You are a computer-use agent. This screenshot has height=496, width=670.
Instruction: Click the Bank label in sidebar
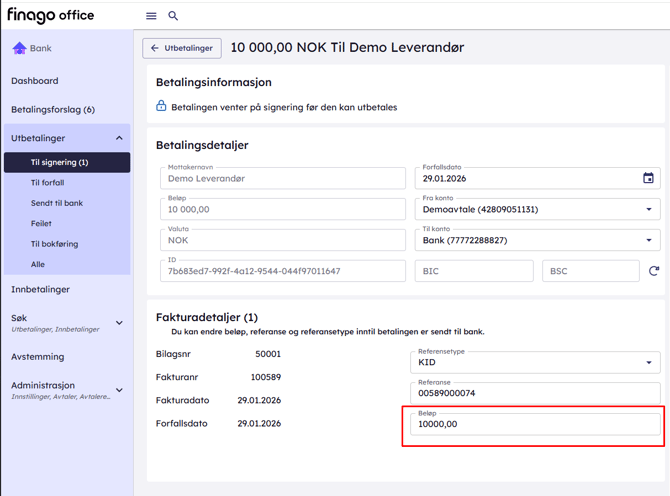tap(41, 48)
